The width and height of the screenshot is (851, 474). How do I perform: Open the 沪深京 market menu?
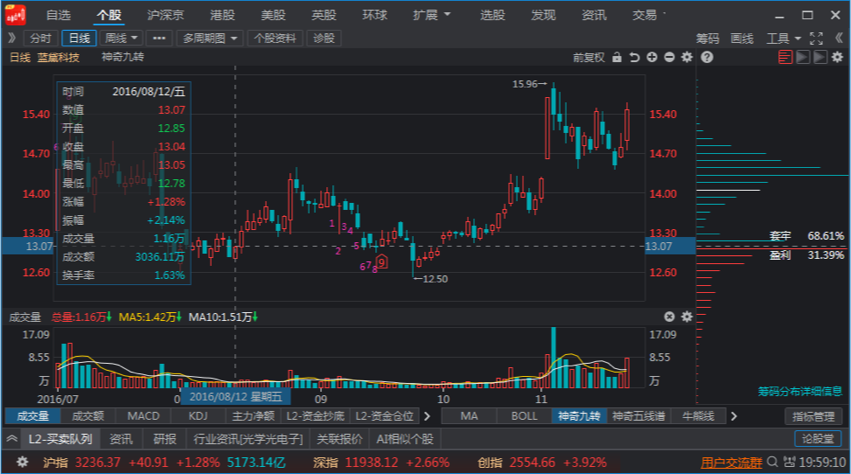click(x=165, y=15)
